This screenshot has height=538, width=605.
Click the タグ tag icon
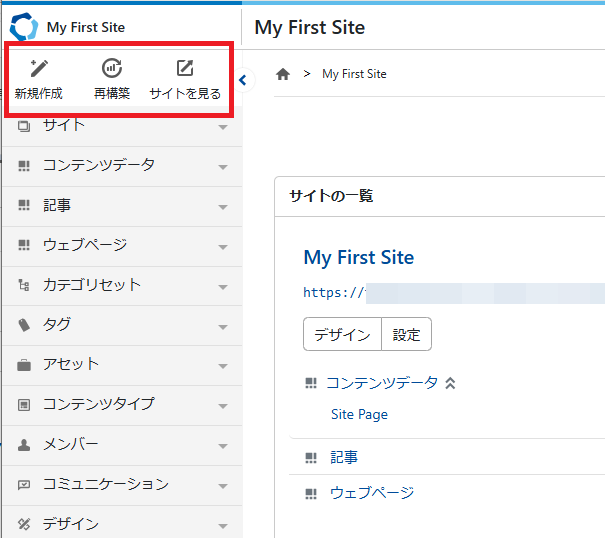tap(24, 325)
